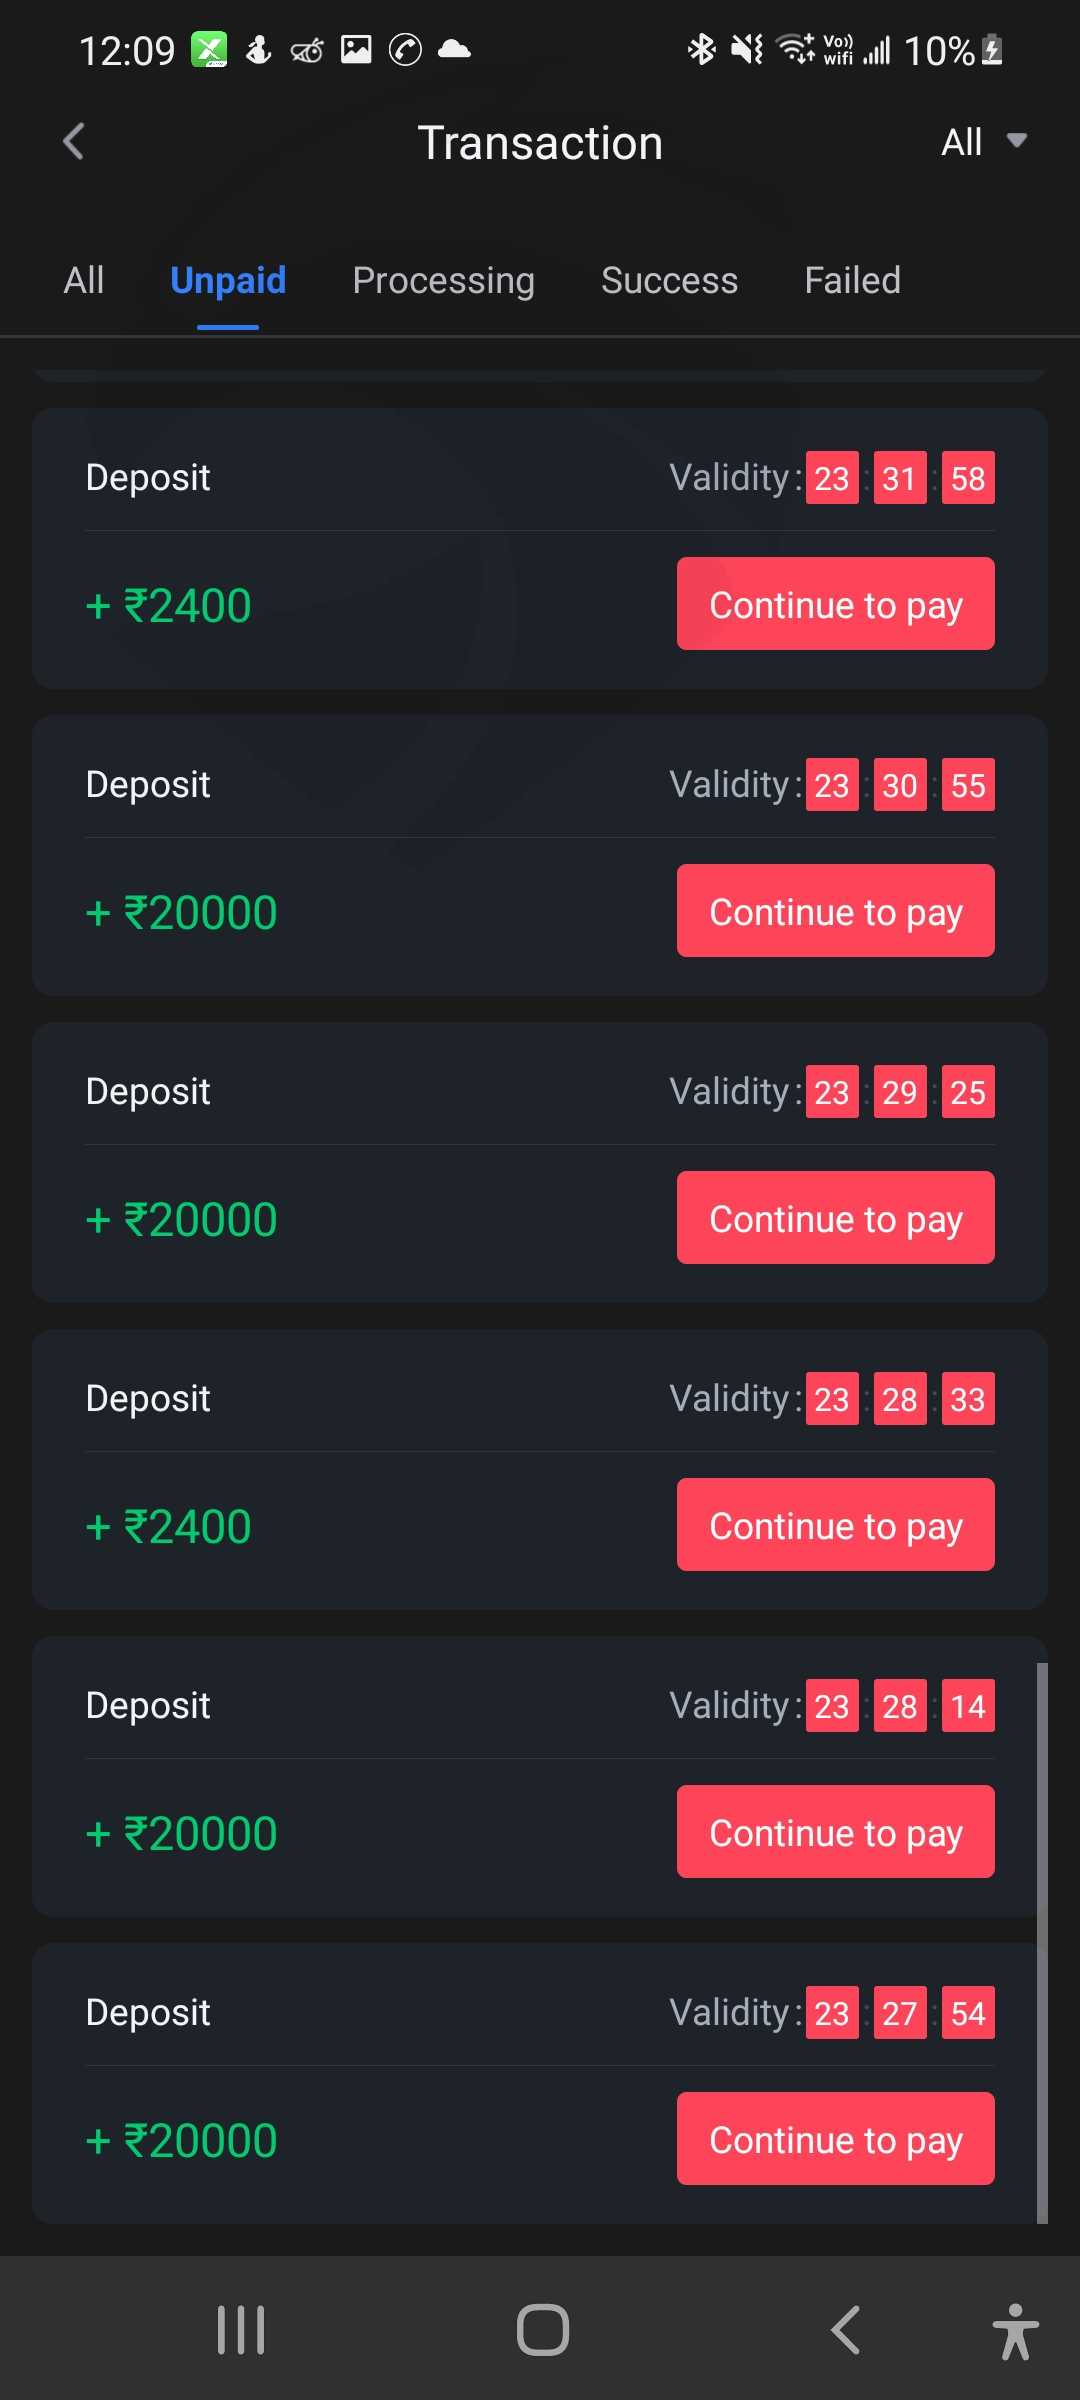Continue to pay deposit with validity 23:27:54
Image resolution: width=1080 pixels, height=2400 pixels.
point(835,2139)
